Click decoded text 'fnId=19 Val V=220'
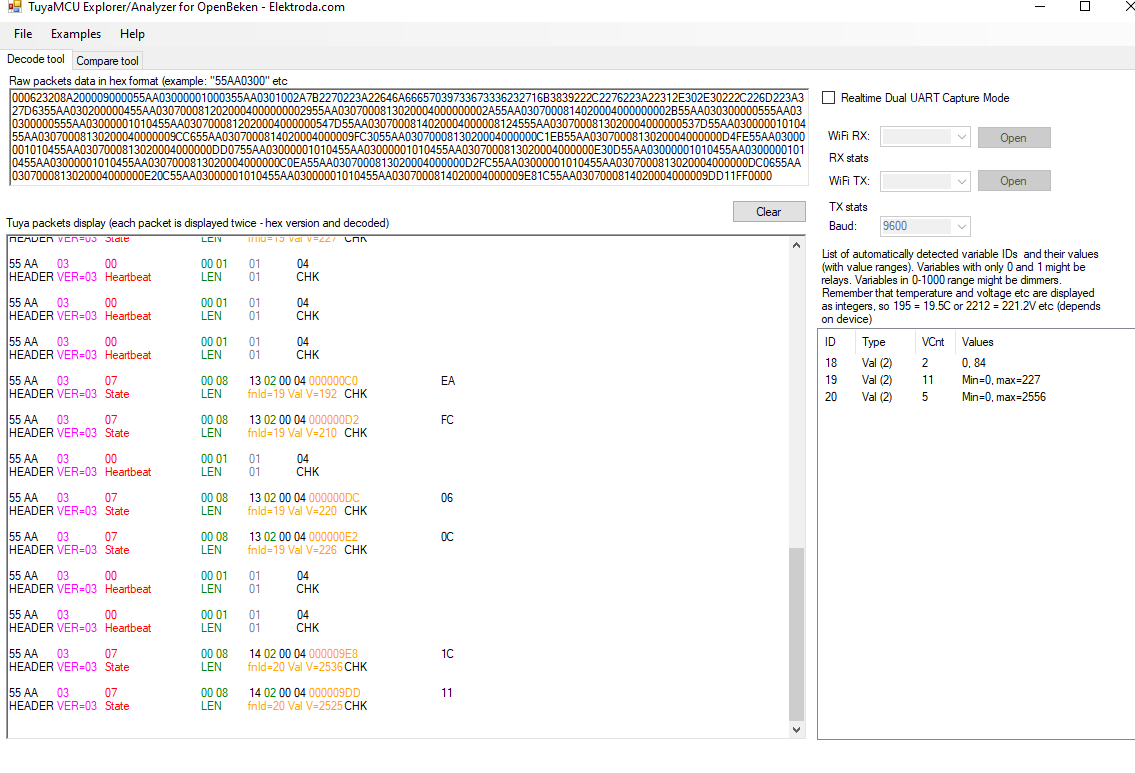The height and width of the screenshot is (773, 1135). click(x=292, y=511)
